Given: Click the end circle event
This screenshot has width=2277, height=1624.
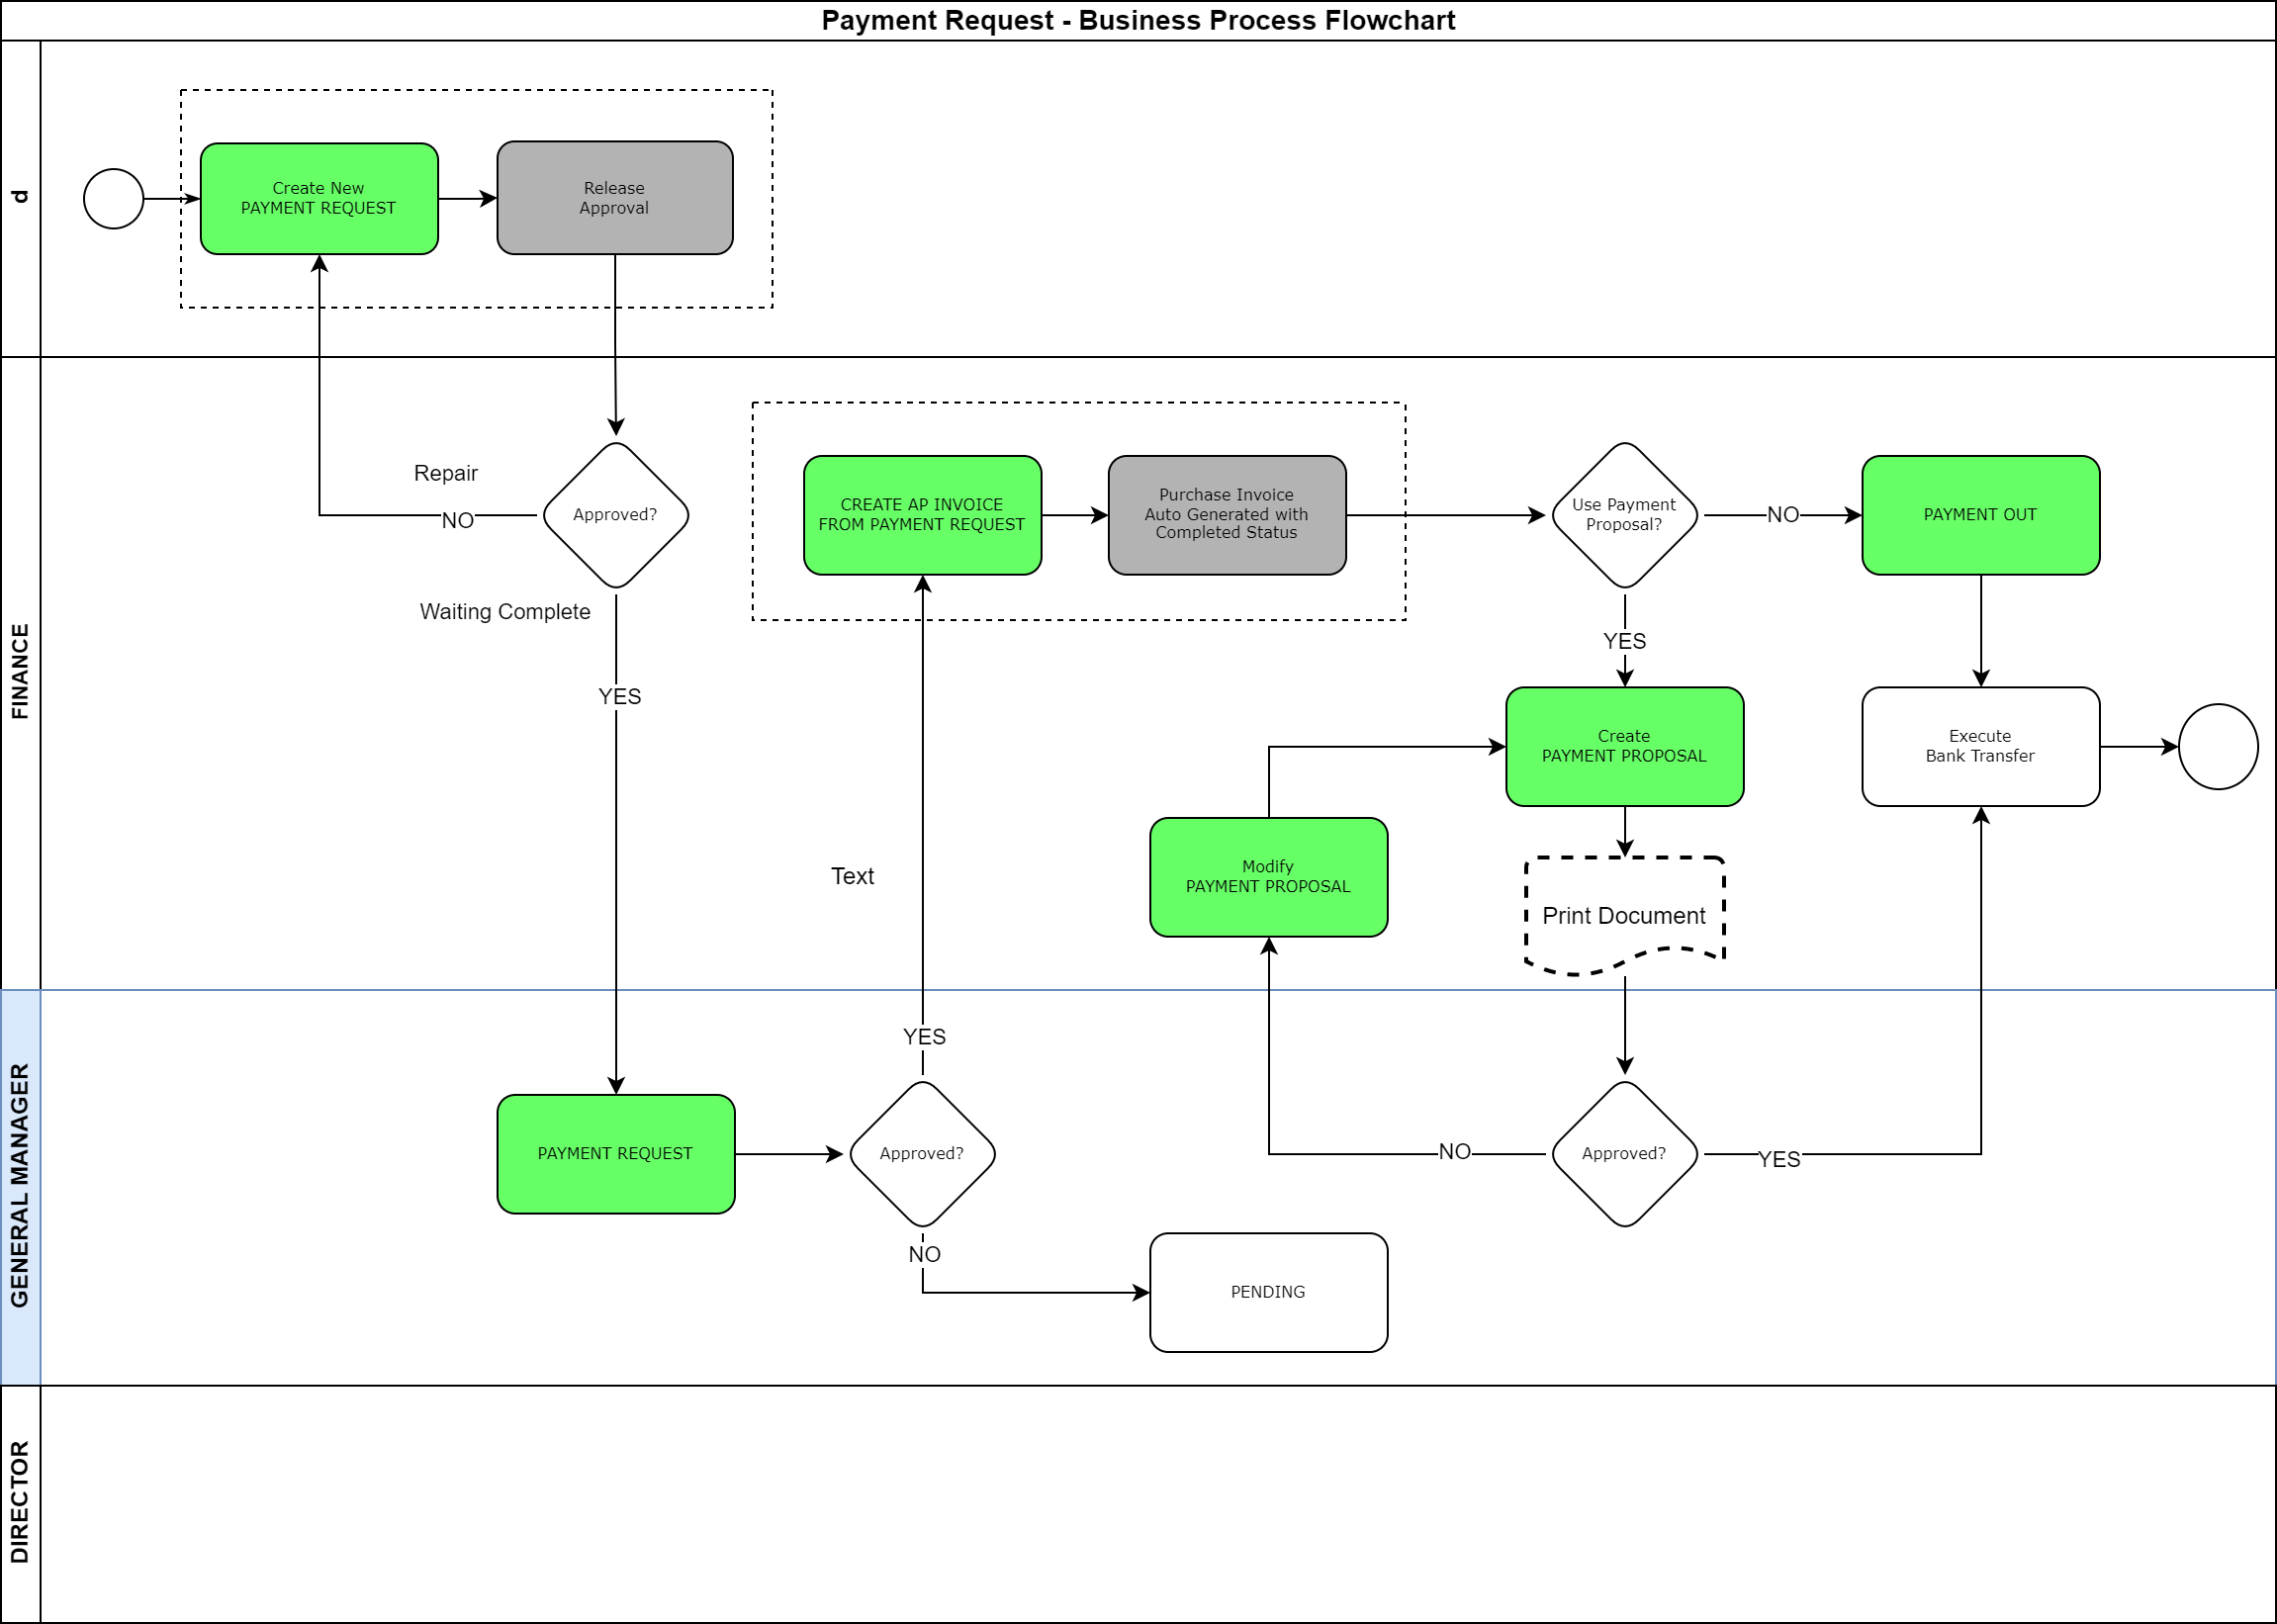Looking at the screenshot, I should pyautogui.click(x=2217, y=746).
